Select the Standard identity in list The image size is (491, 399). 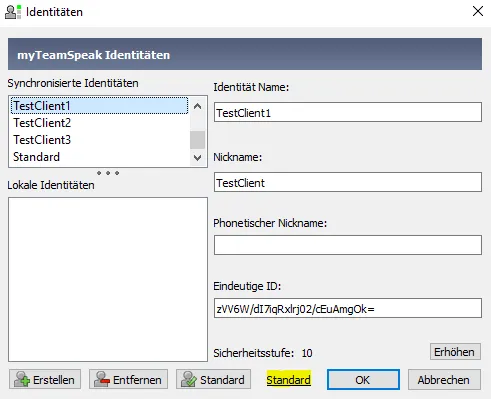point(99,157)
